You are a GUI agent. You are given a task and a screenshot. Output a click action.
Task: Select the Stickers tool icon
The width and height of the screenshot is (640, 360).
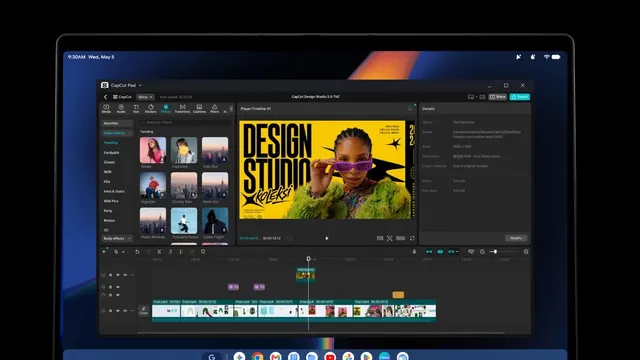[151, 108]
